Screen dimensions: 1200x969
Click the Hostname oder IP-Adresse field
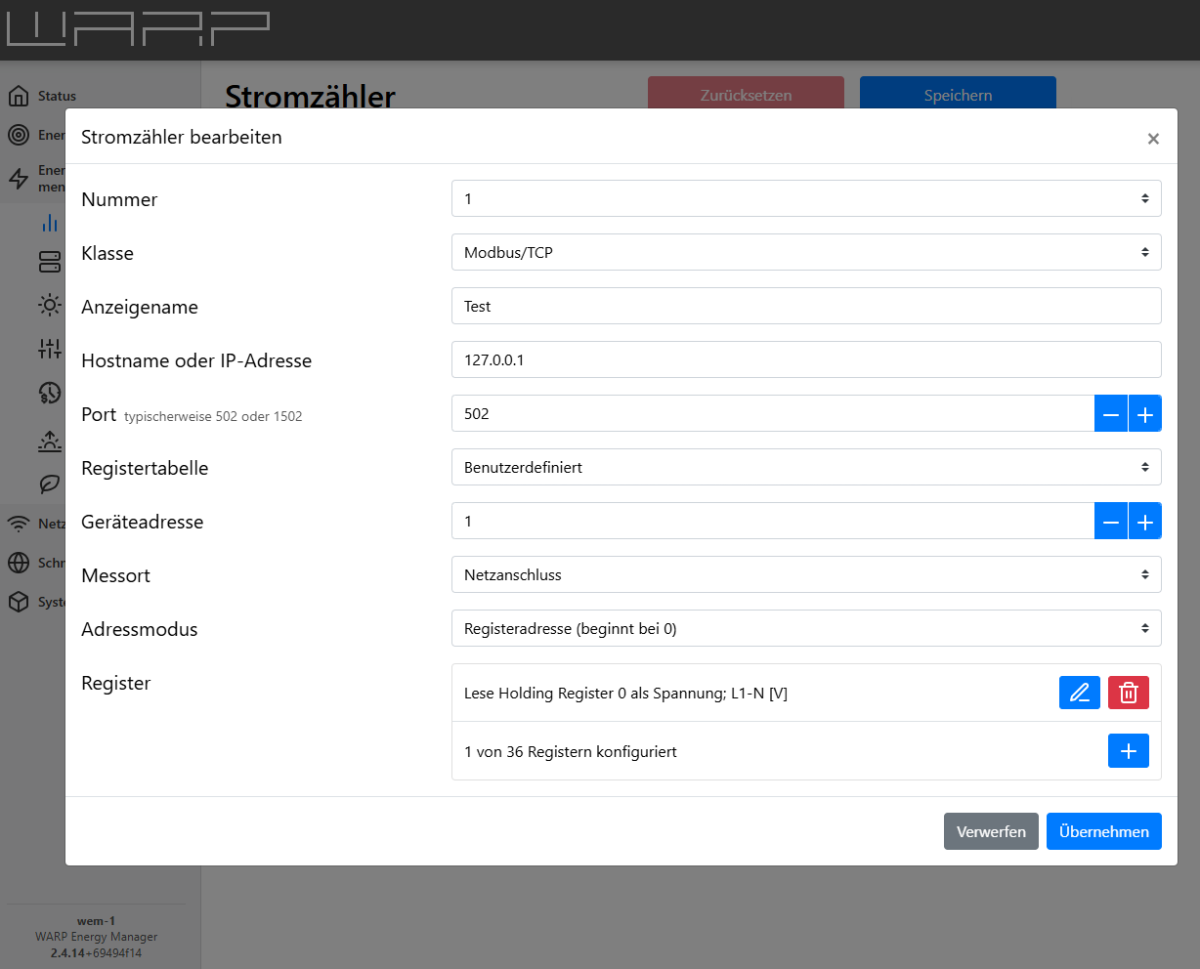805,360
